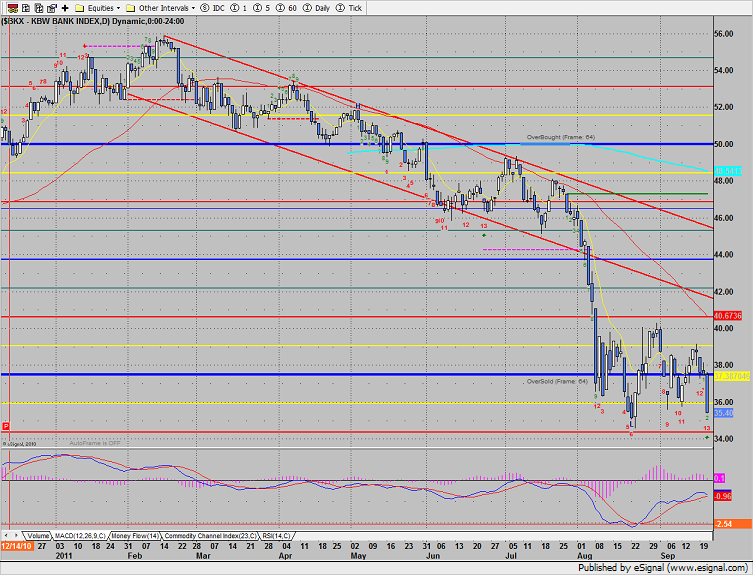Click the AutoFrame is OFF text
The height and width of the screenshot is (575, 753).
95,443
